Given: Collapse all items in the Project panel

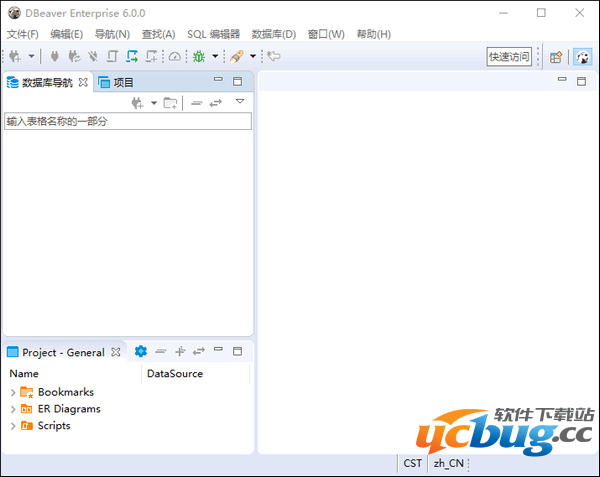Looking at the screenshot, I should tap(161, 351).
